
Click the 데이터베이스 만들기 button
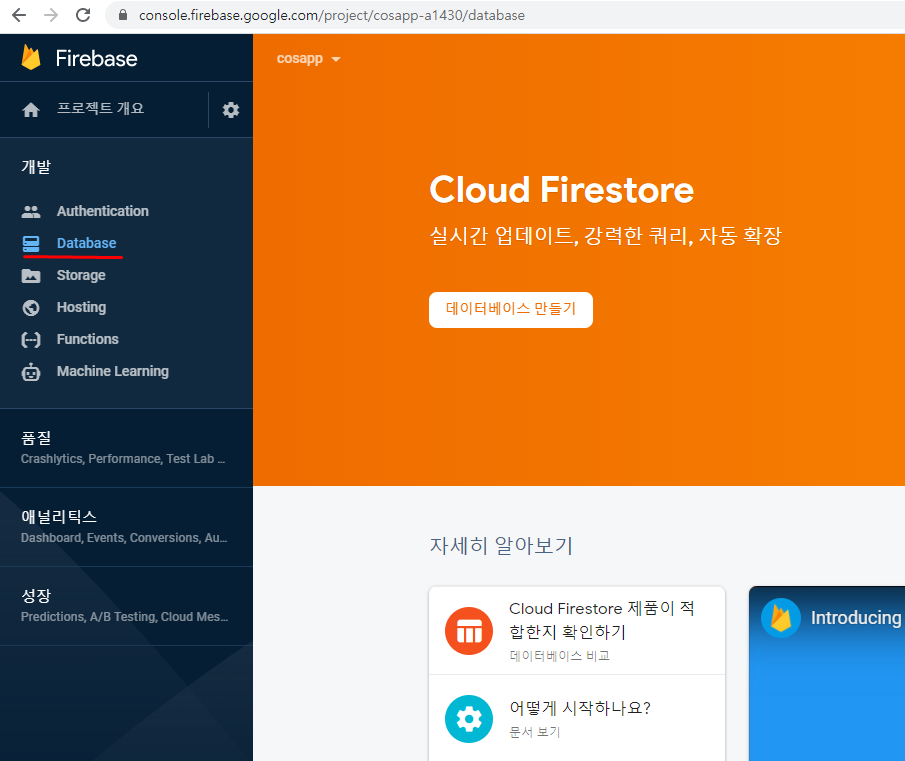click(x=511, y=310)
